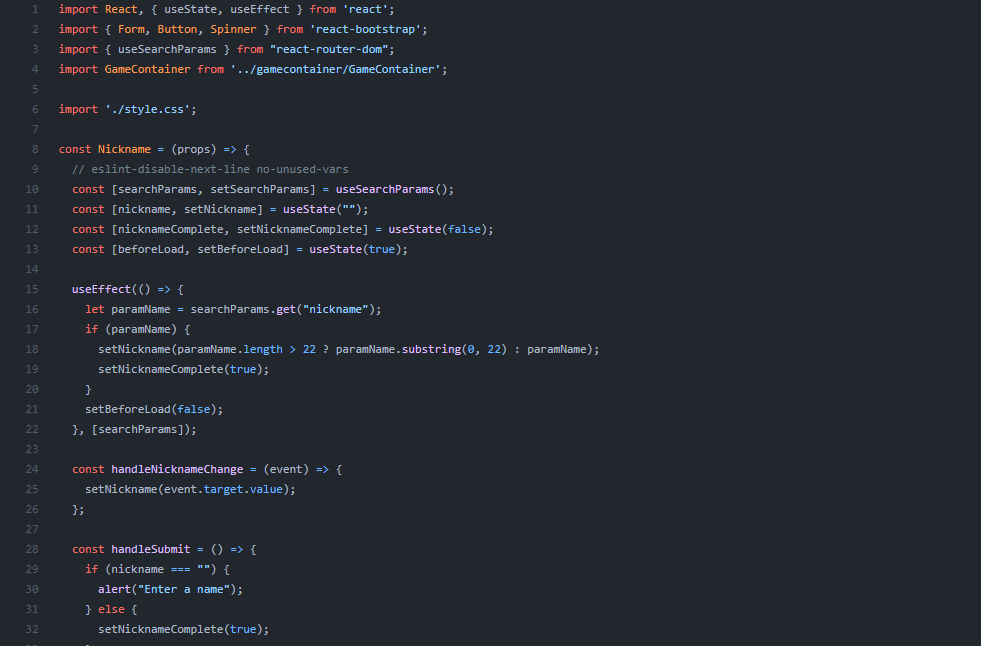Click the number 22 on line 18
The image size is (981, 646).
pyautogui.click(x=308, y=348)
